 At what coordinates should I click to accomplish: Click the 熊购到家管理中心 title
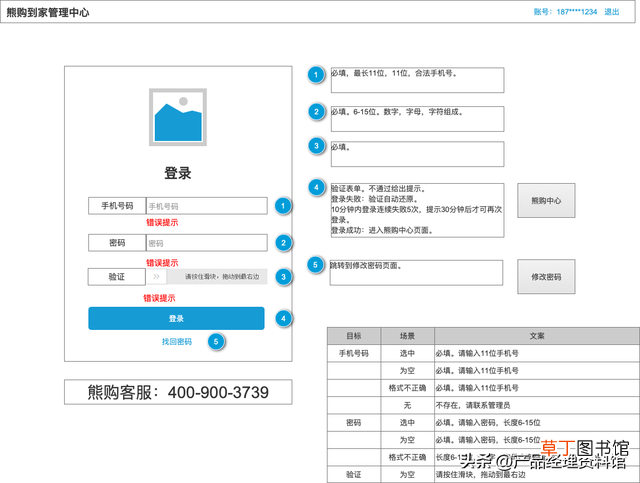[48, 13]
